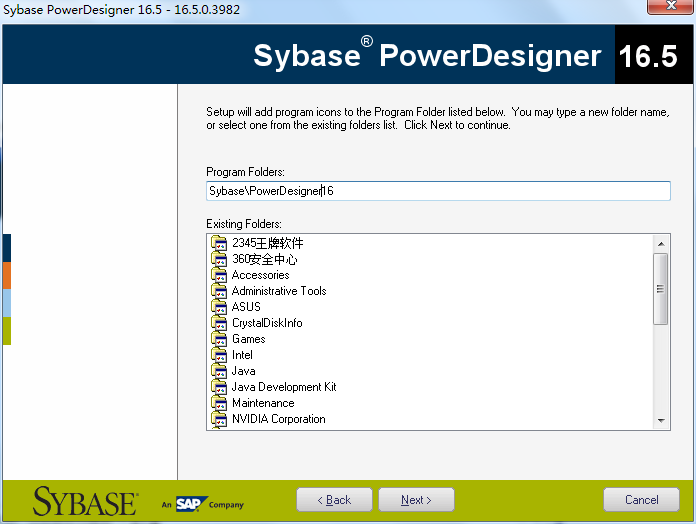Click the folder icon beside 2345王牌软件
This screenshot has height=524, width=696.
point(219,243)
